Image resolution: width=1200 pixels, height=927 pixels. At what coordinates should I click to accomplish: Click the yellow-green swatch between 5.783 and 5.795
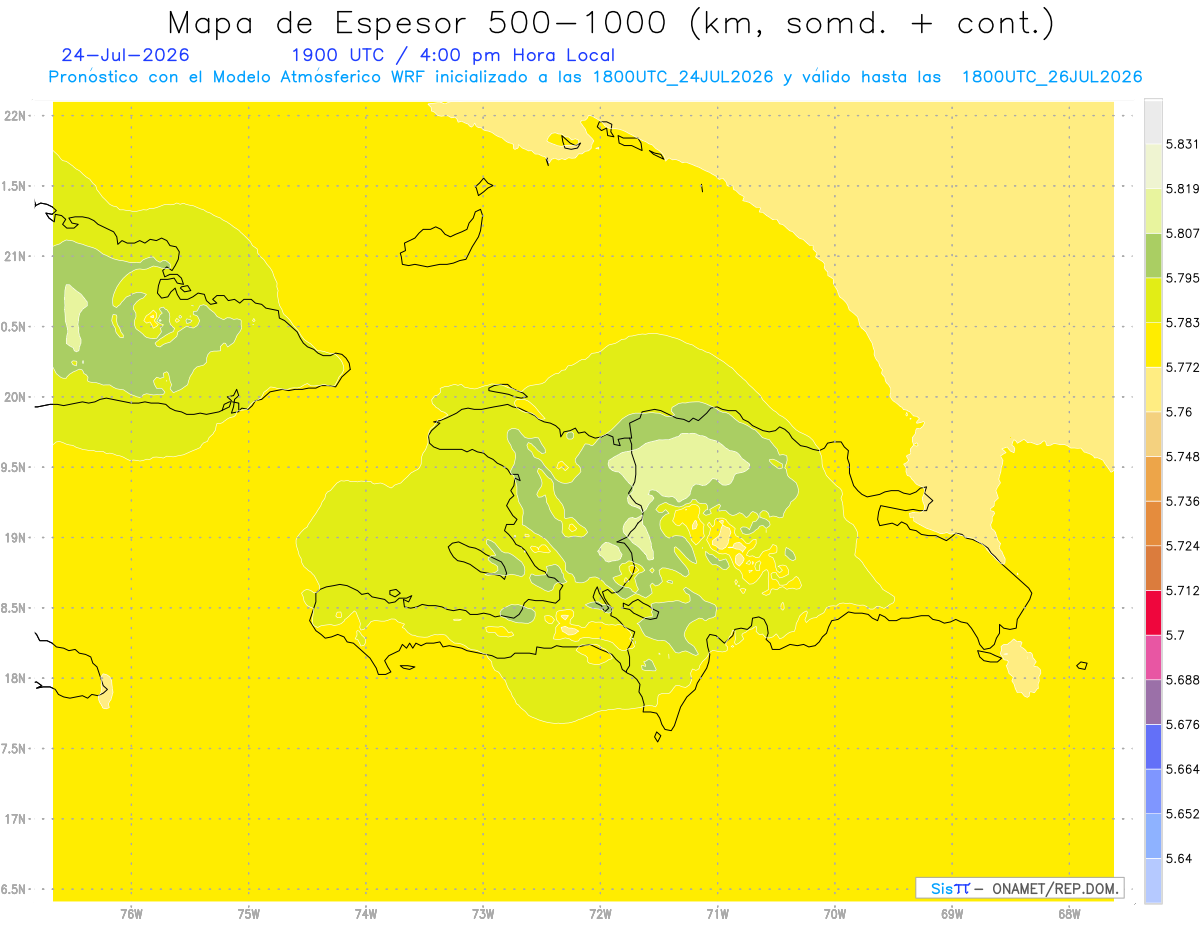[1153, 300]
